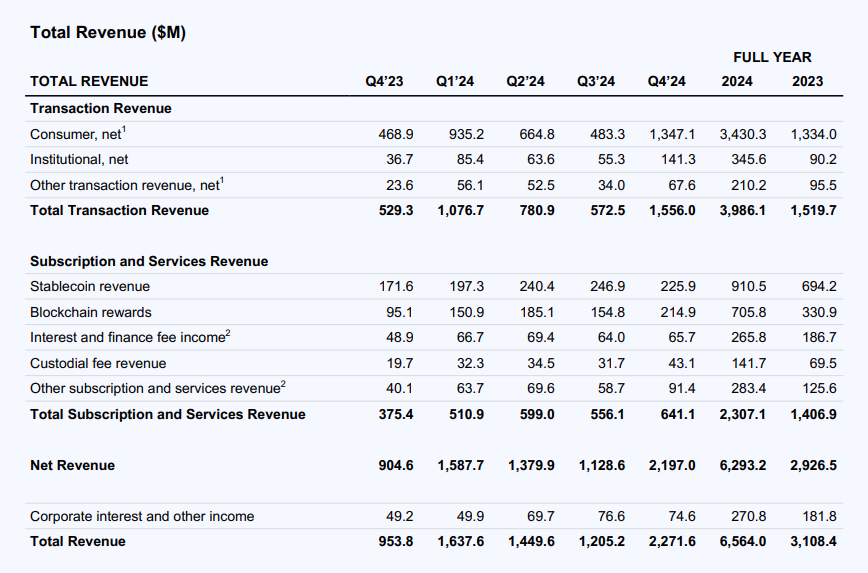Select the Q2'24 column header

526,81
